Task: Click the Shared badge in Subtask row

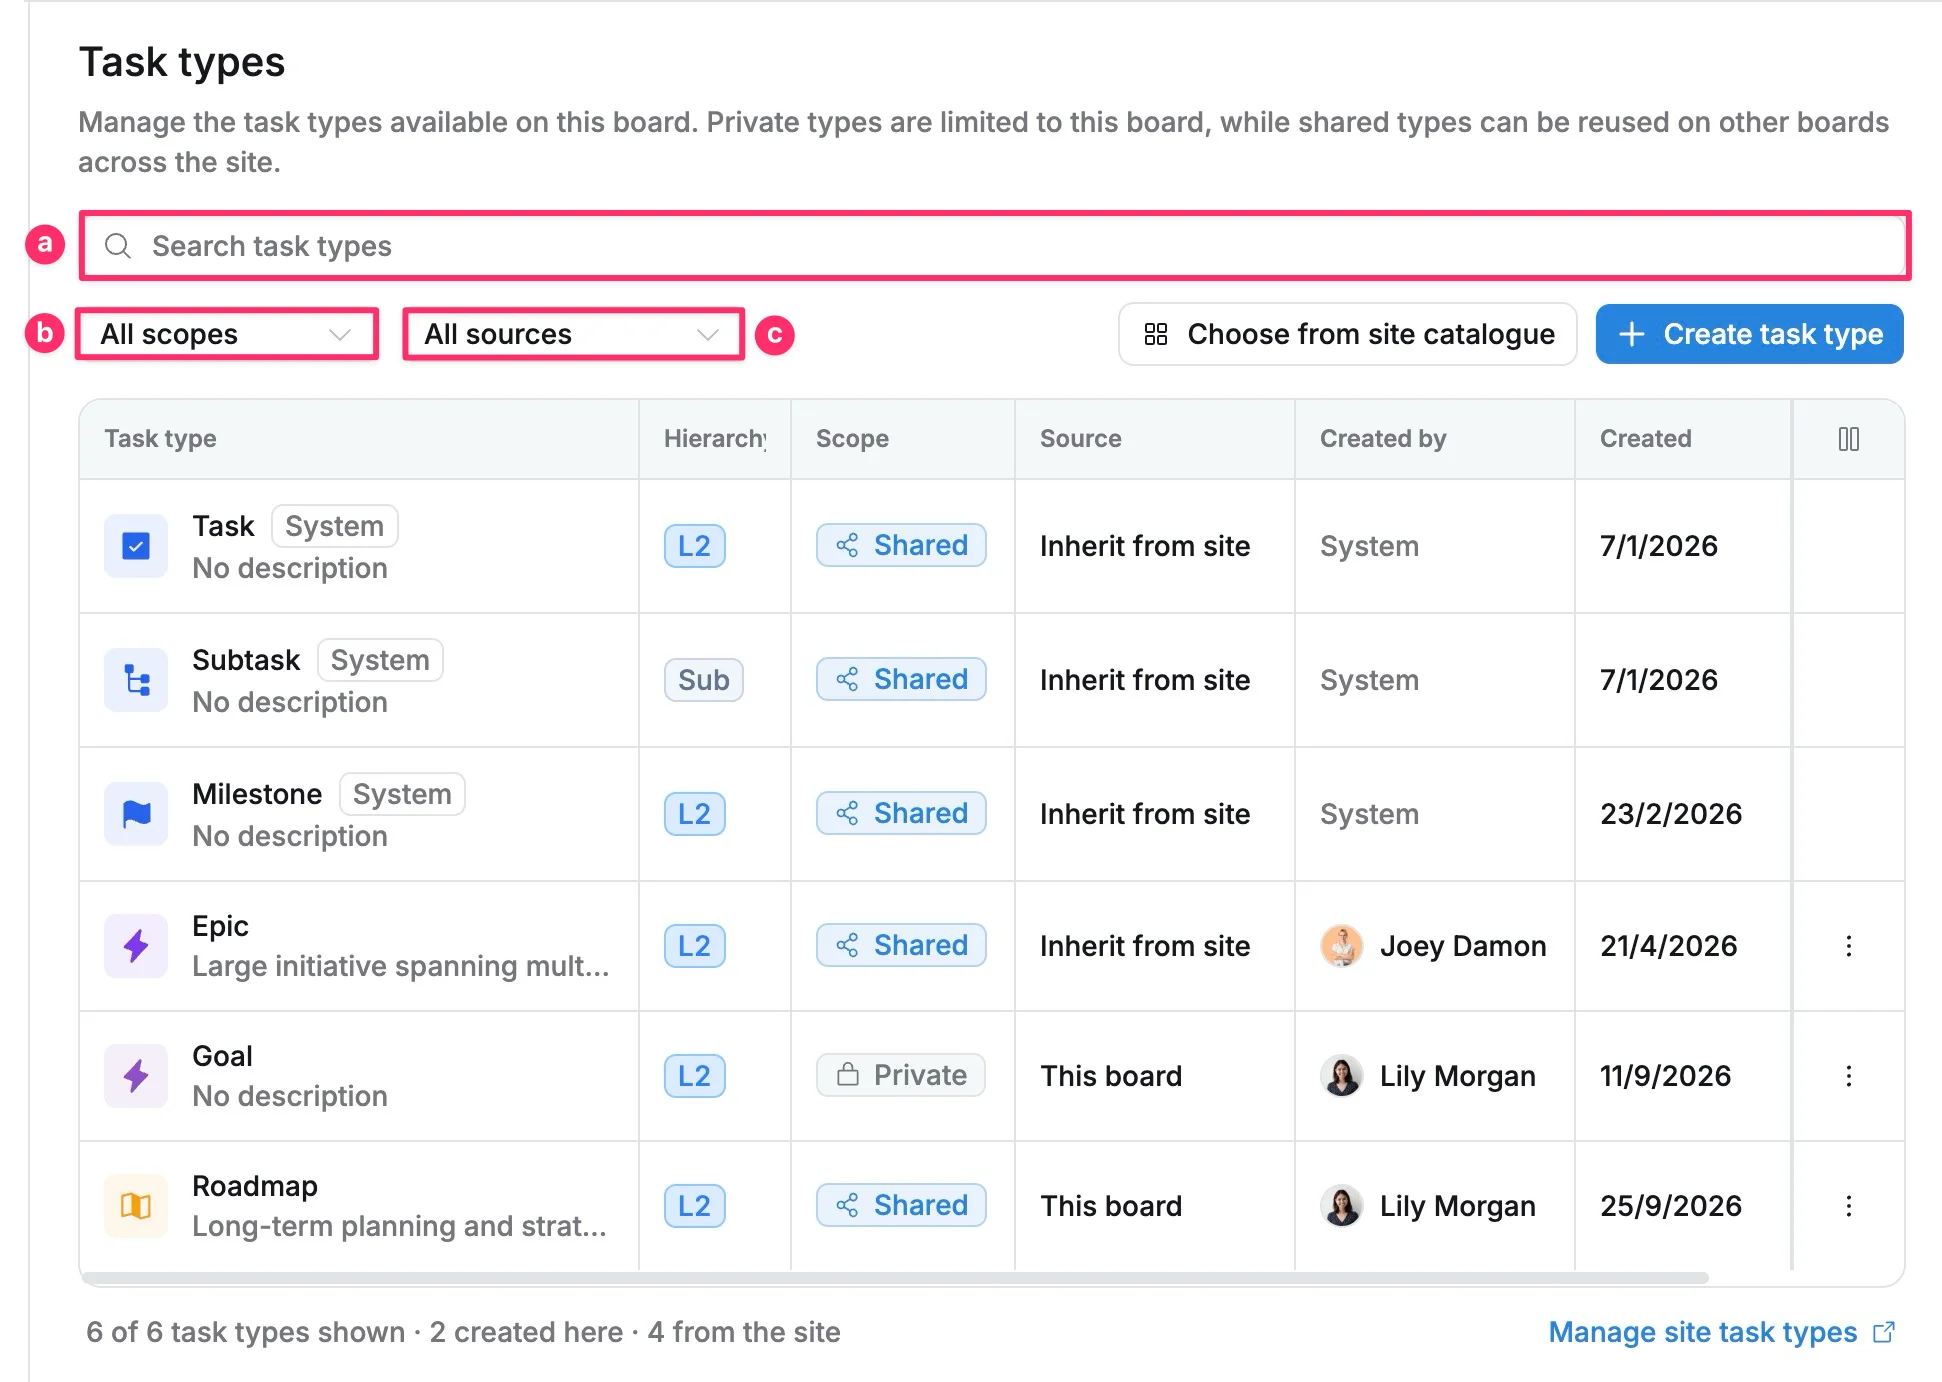Action: pos(901,679)
